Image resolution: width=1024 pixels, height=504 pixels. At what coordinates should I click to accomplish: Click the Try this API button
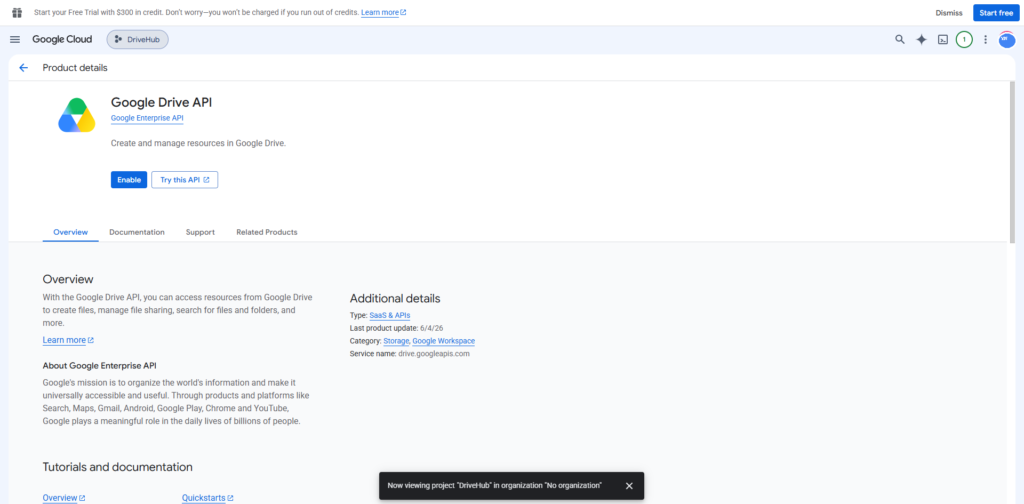(x=185, y=180)
